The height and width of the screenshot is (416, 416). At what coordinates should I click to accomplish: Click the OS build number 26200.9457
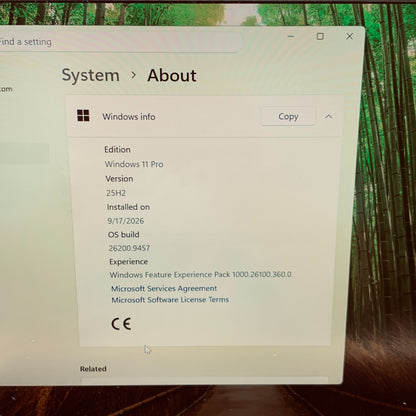coord(129,248)
